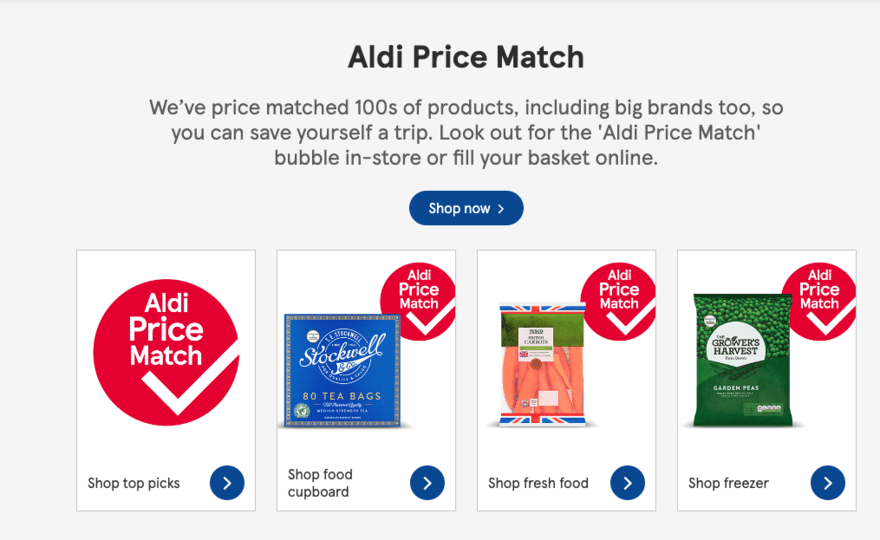Screen dimensions: 880x540
Task: Open the Shop fresh food arrow button
Action: pyautogui.click(x=627, y=483)
